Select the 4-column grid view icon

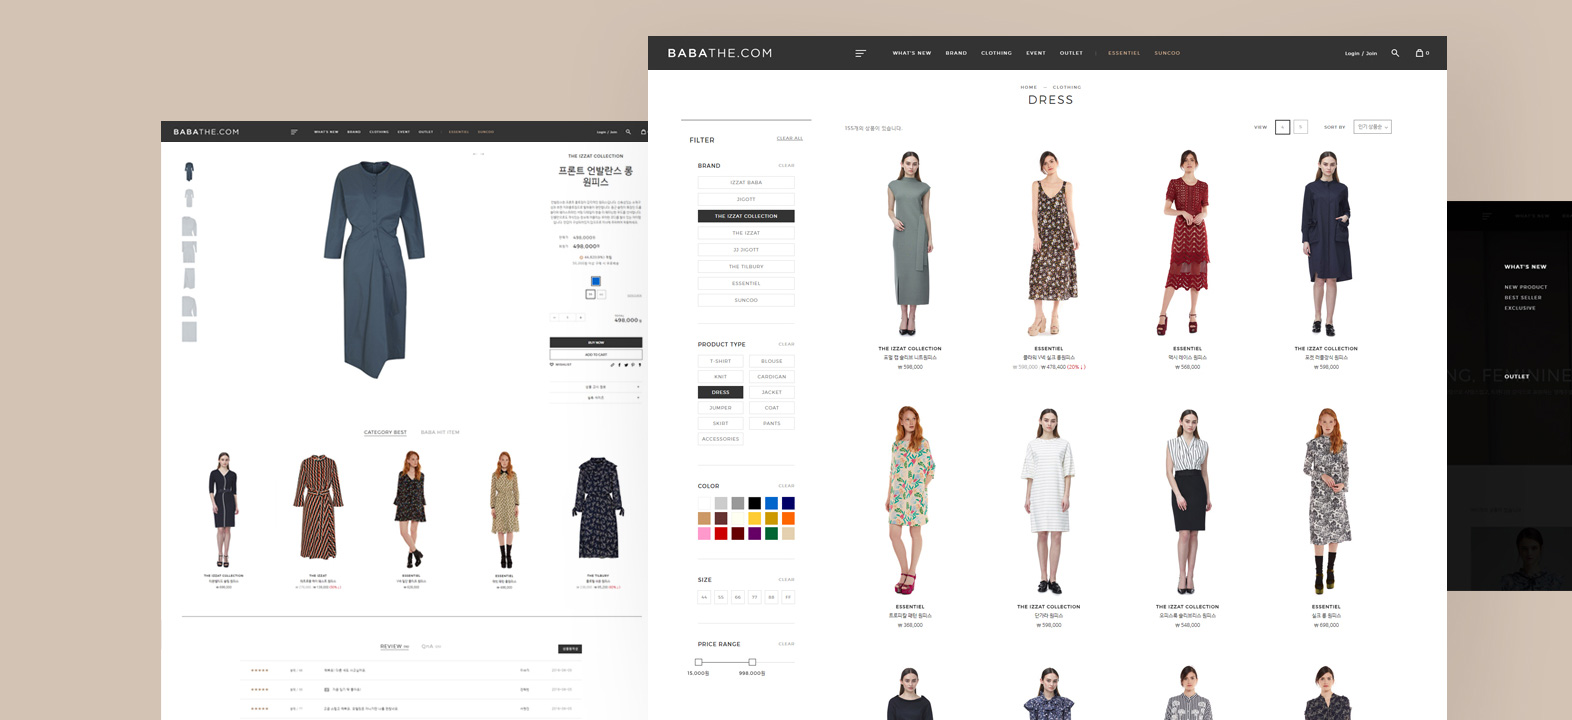[1282, 127]
